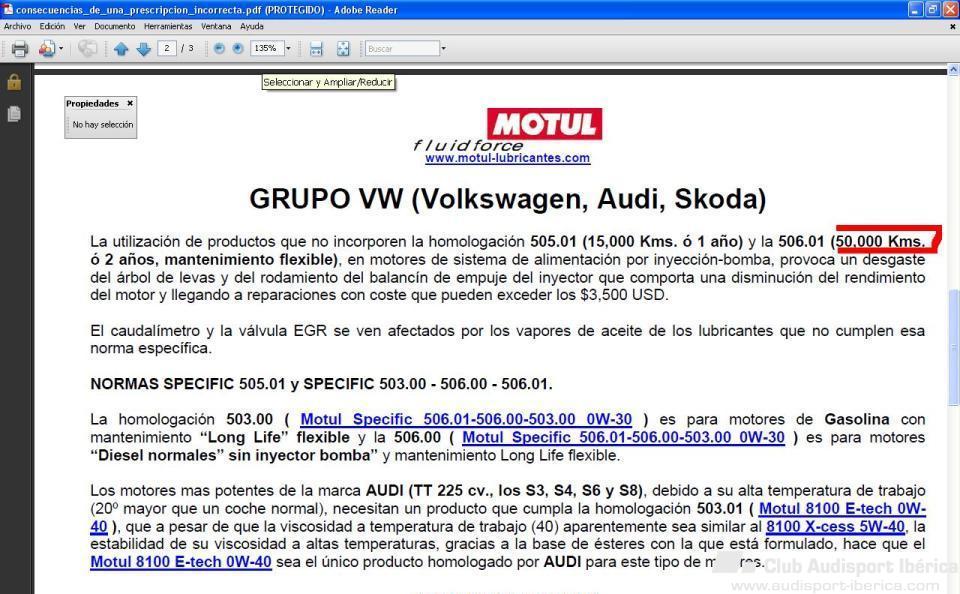Open the Ayuda menu
This screenshot has height=594, width=960.
[x=252, y=26]
